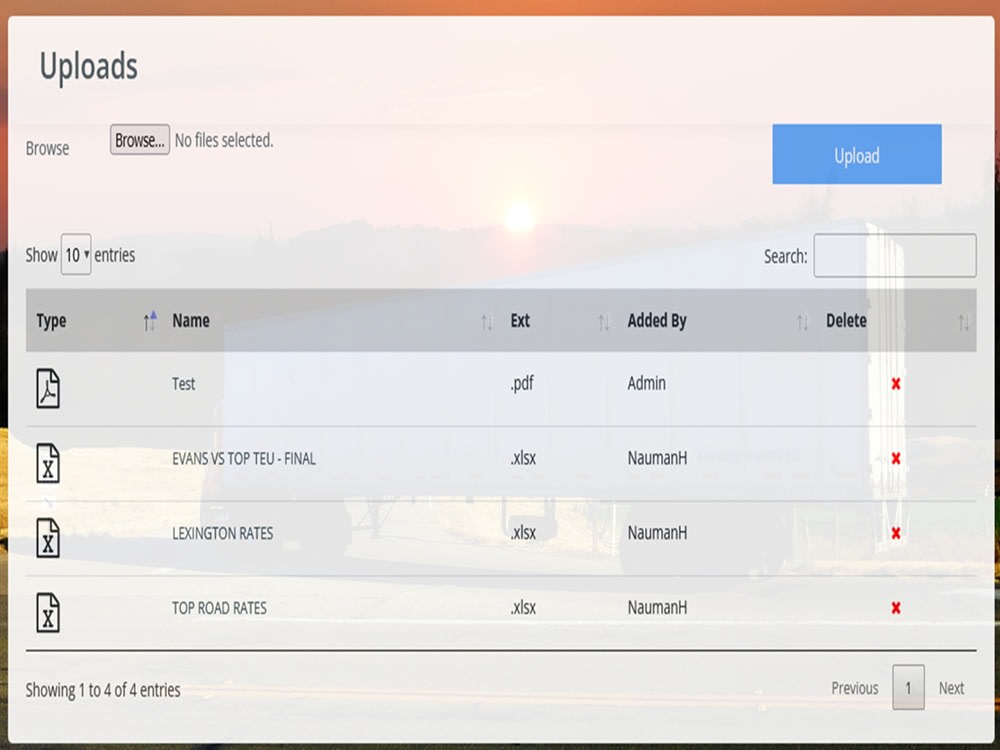This screenshot has height=750, width=1000.
Task: Open the Test PDF file icon
Action: tap(48, 388)
